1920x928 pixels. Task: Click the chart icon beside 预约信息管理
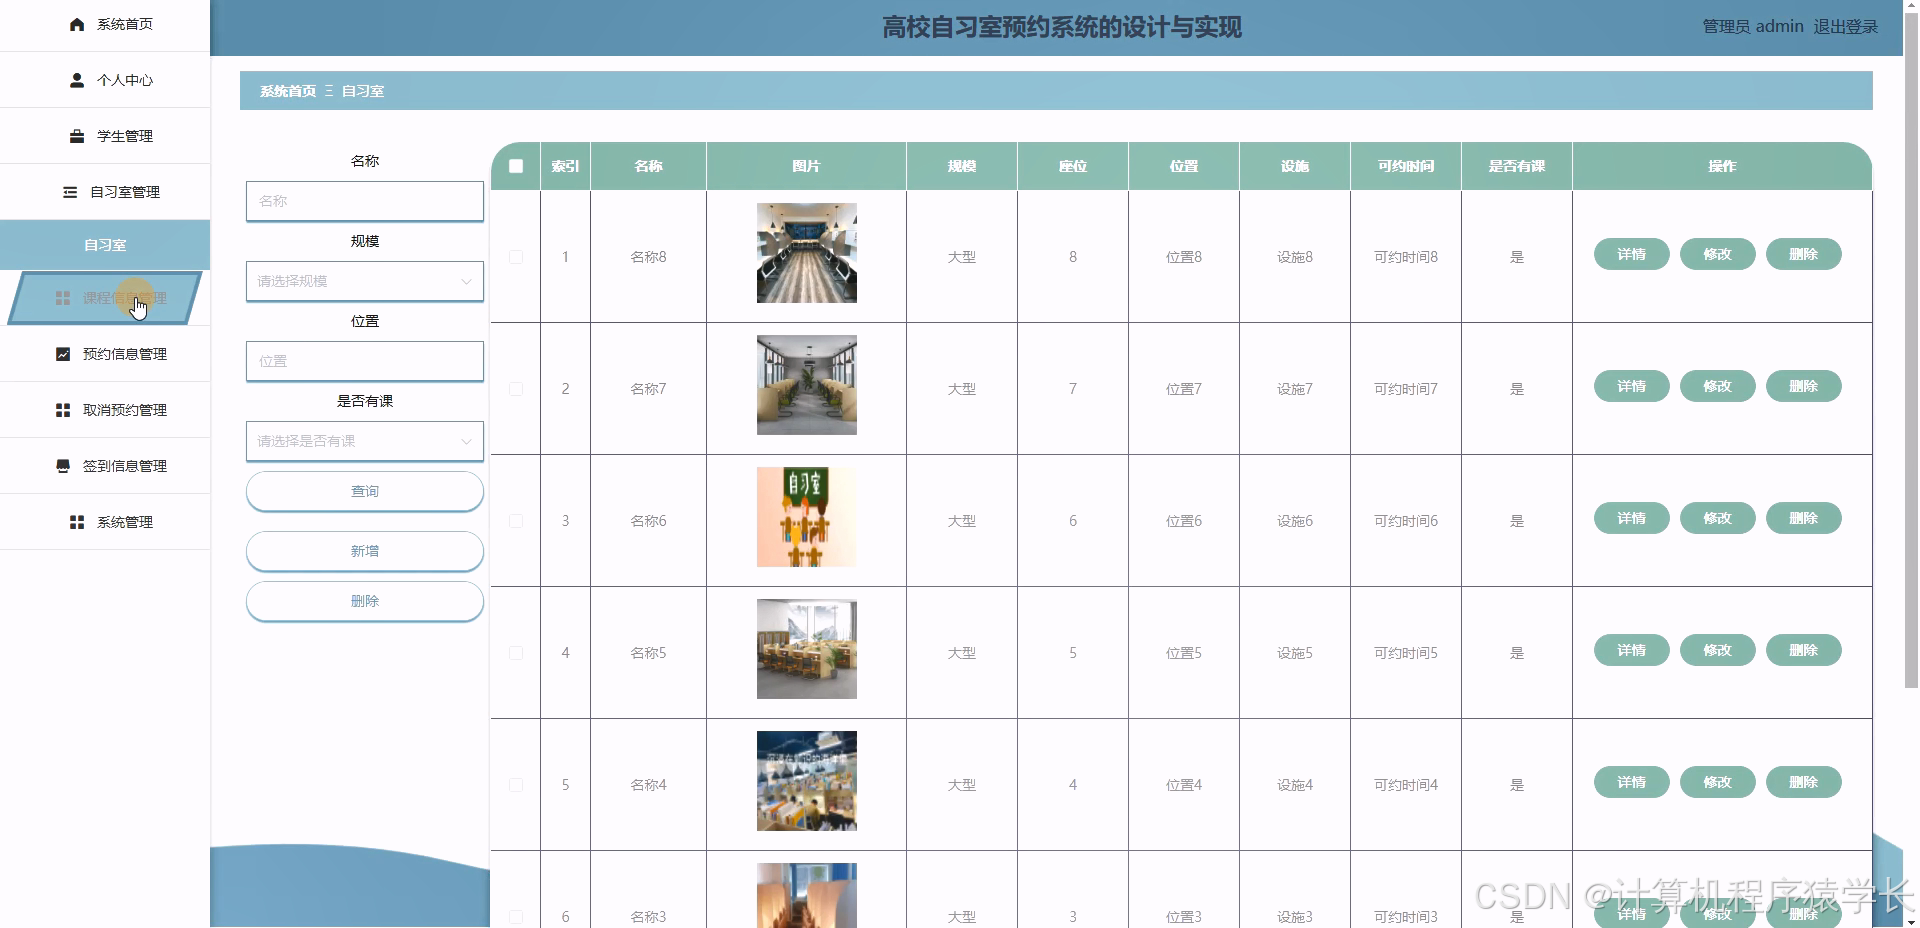63,354
